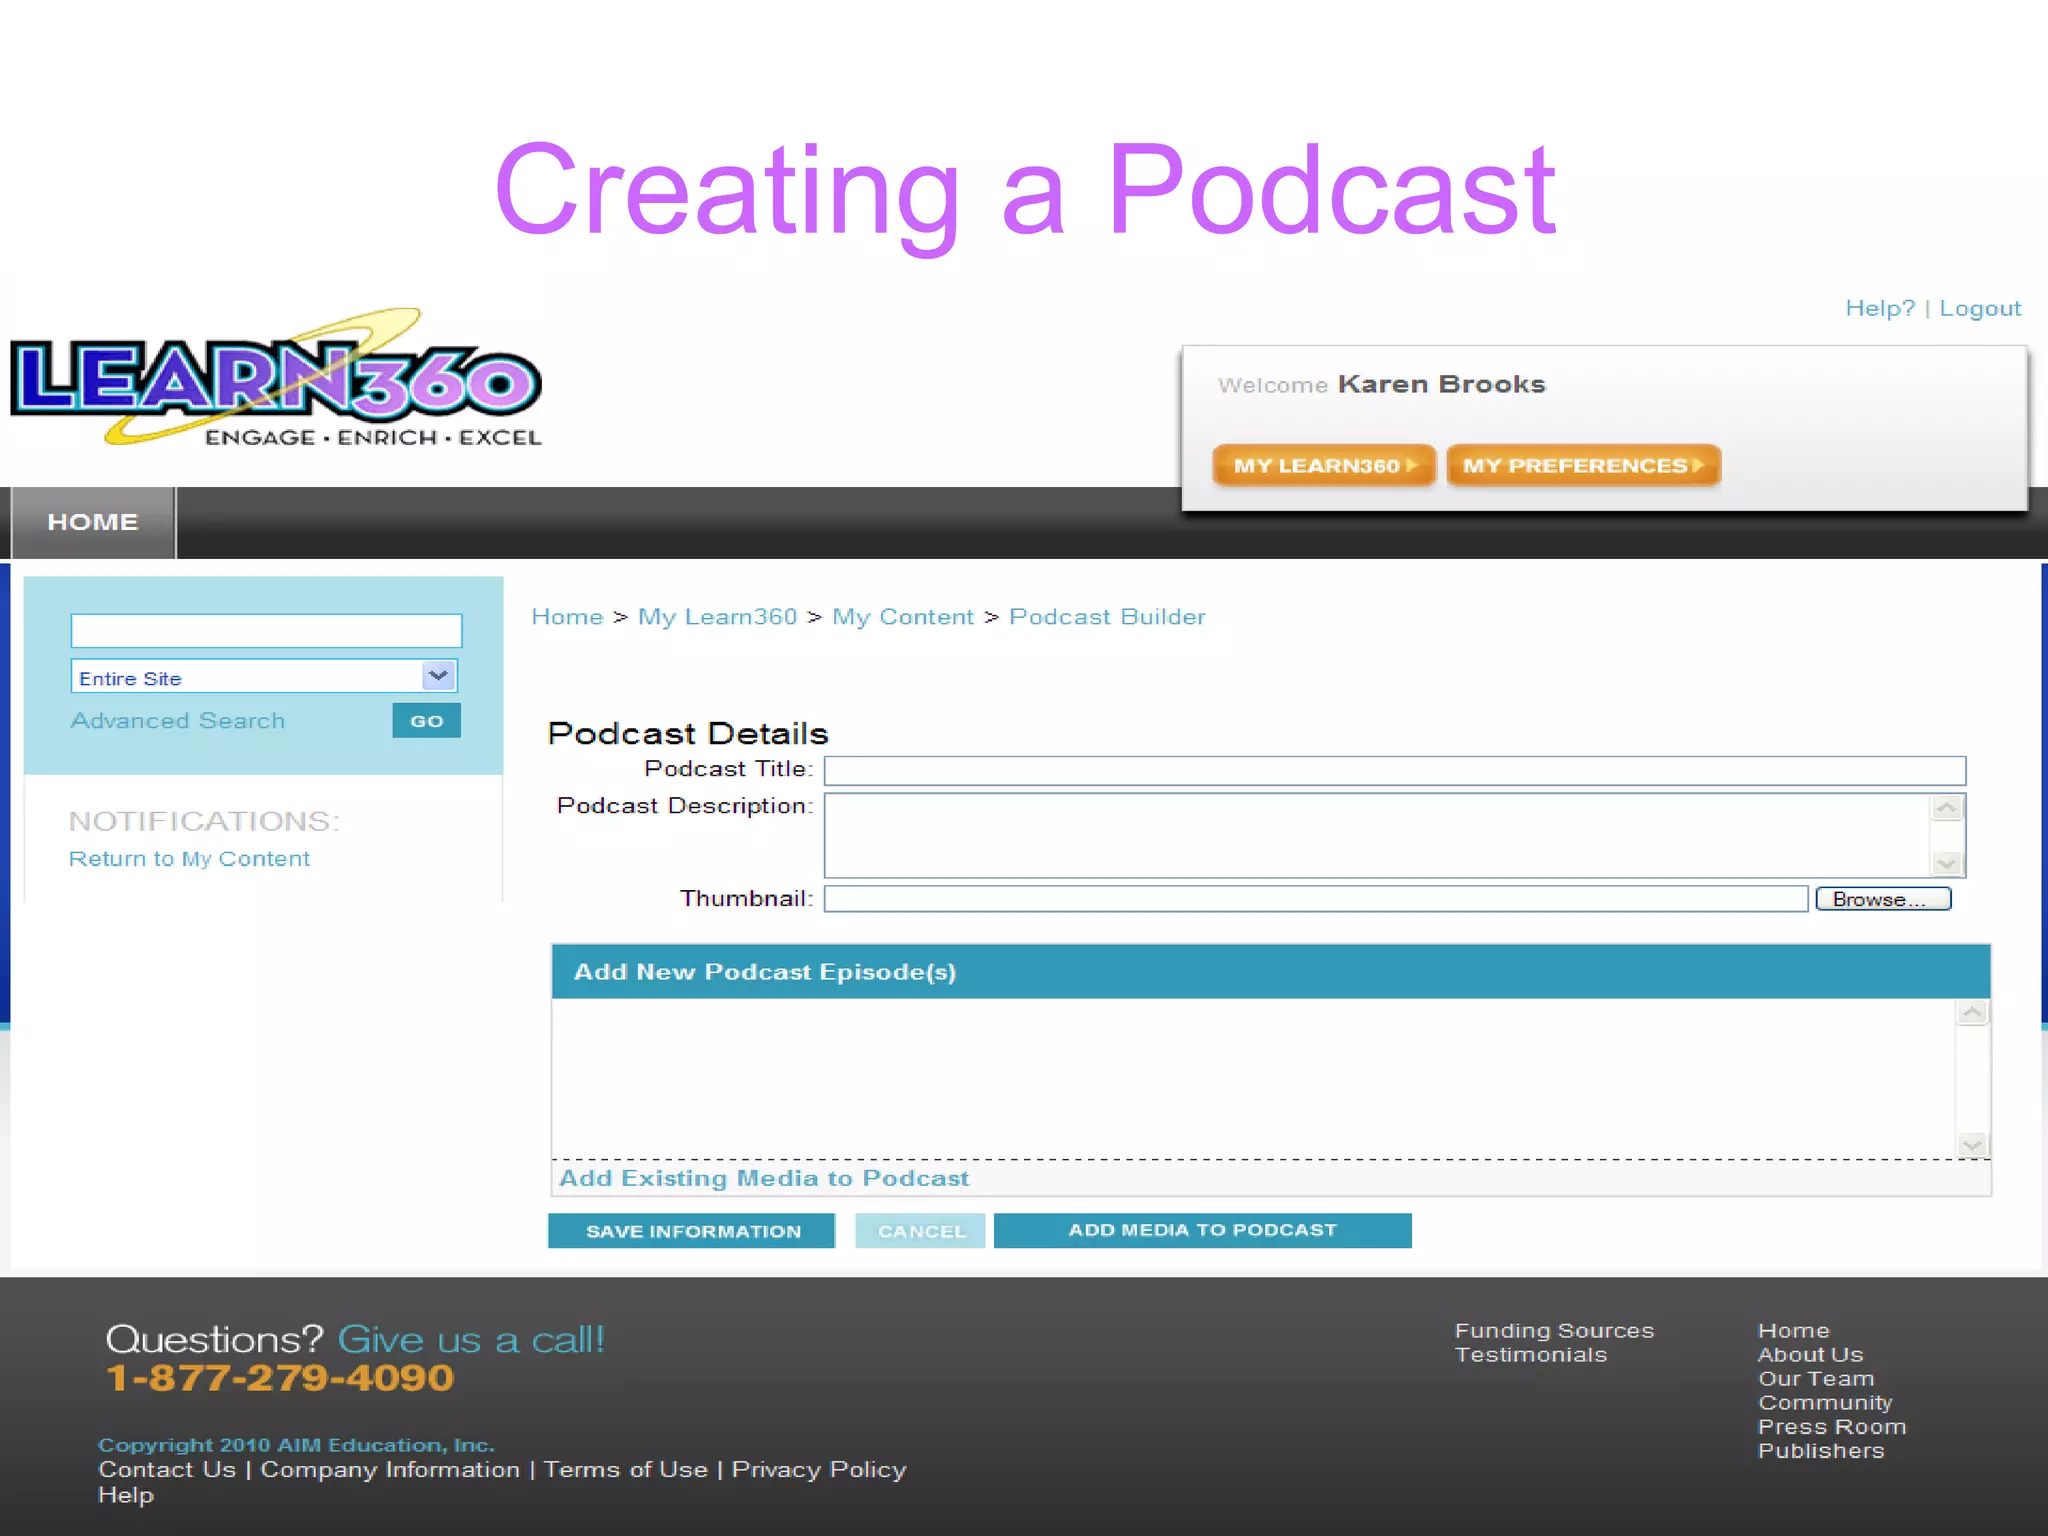Open the Terms of Use footer link
2048x1536 pixels.
coord(625,1469)
